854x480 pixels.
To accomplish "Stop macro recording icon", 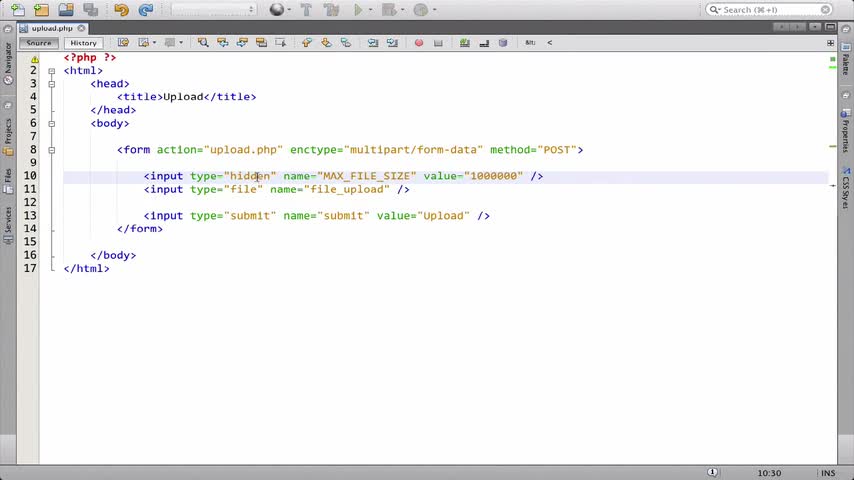I will (438, 42).
